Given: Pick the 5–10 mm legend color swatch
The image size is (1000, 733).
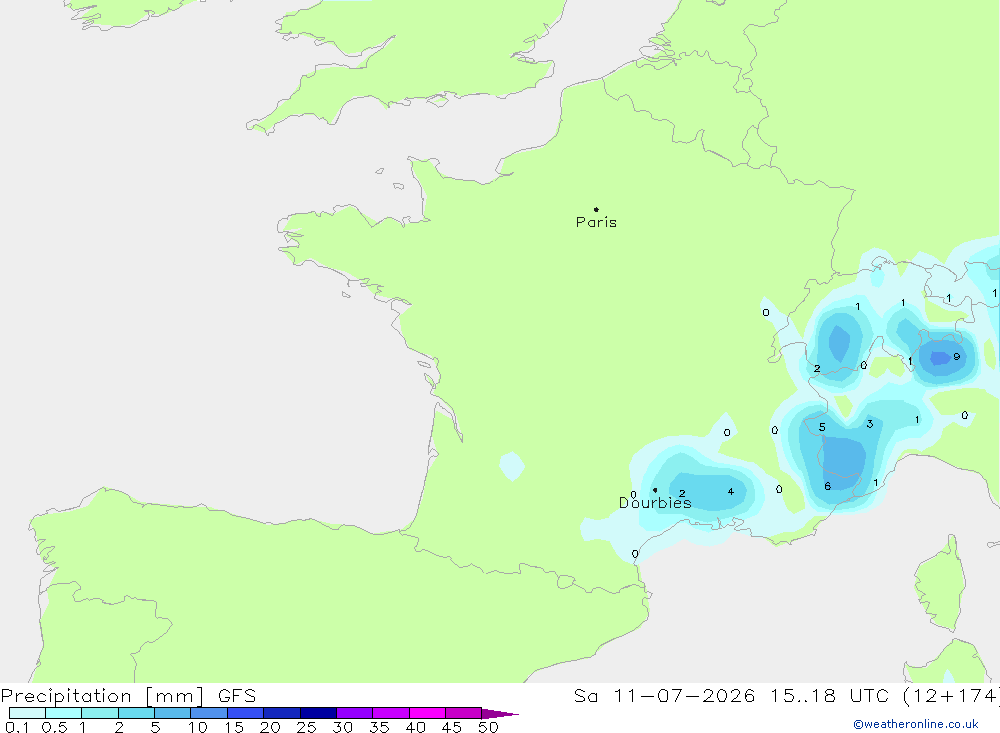Looking at the screenshot, I should [172, 713].
